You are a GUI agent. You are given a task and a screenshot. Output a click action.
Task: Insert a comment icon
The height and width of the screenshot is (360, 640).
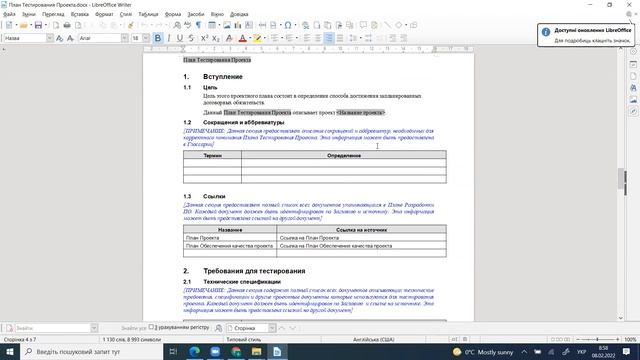click(x=363, y=25)
